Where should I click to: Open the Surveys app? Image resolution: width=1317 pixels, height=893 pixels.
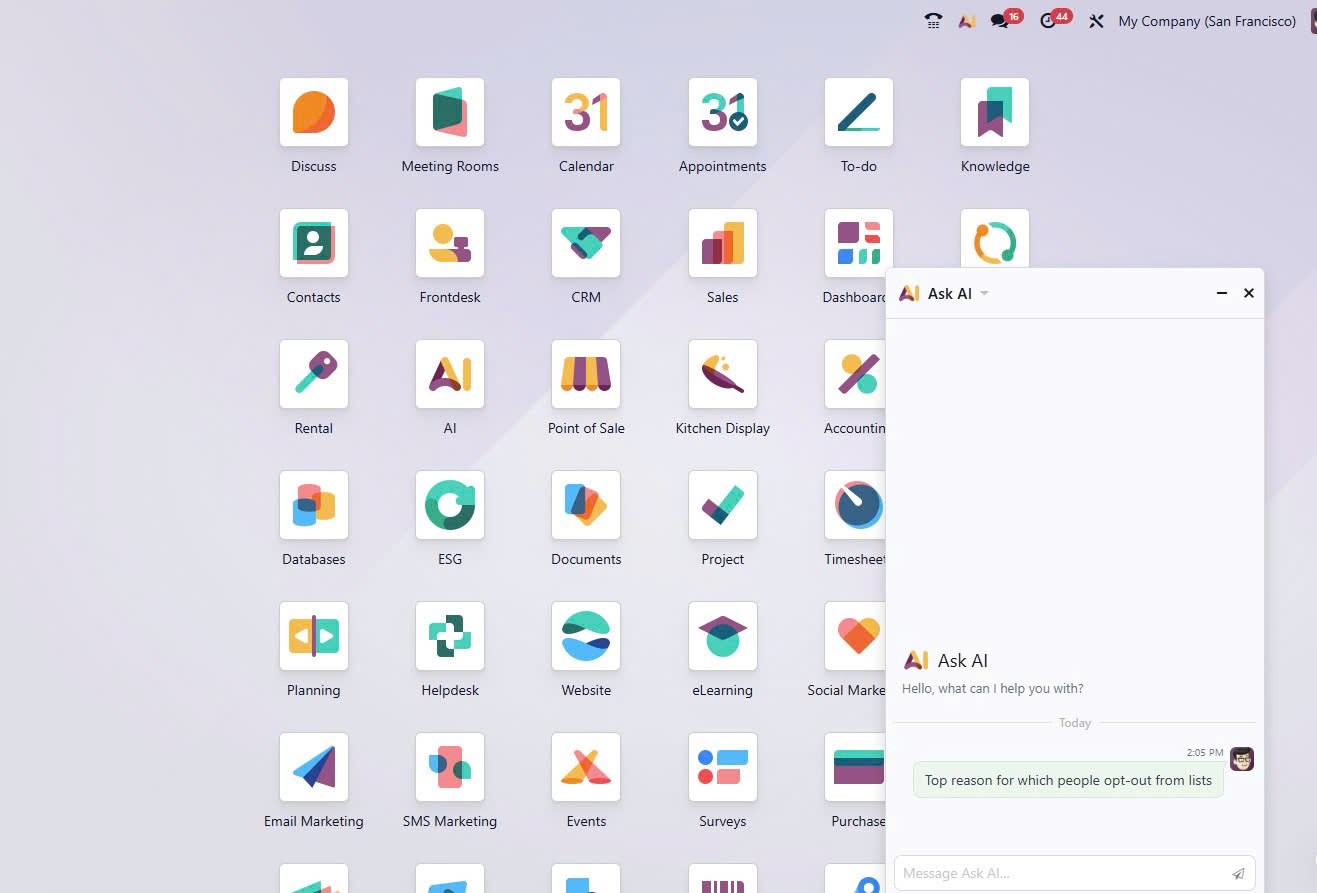(722, 767)
